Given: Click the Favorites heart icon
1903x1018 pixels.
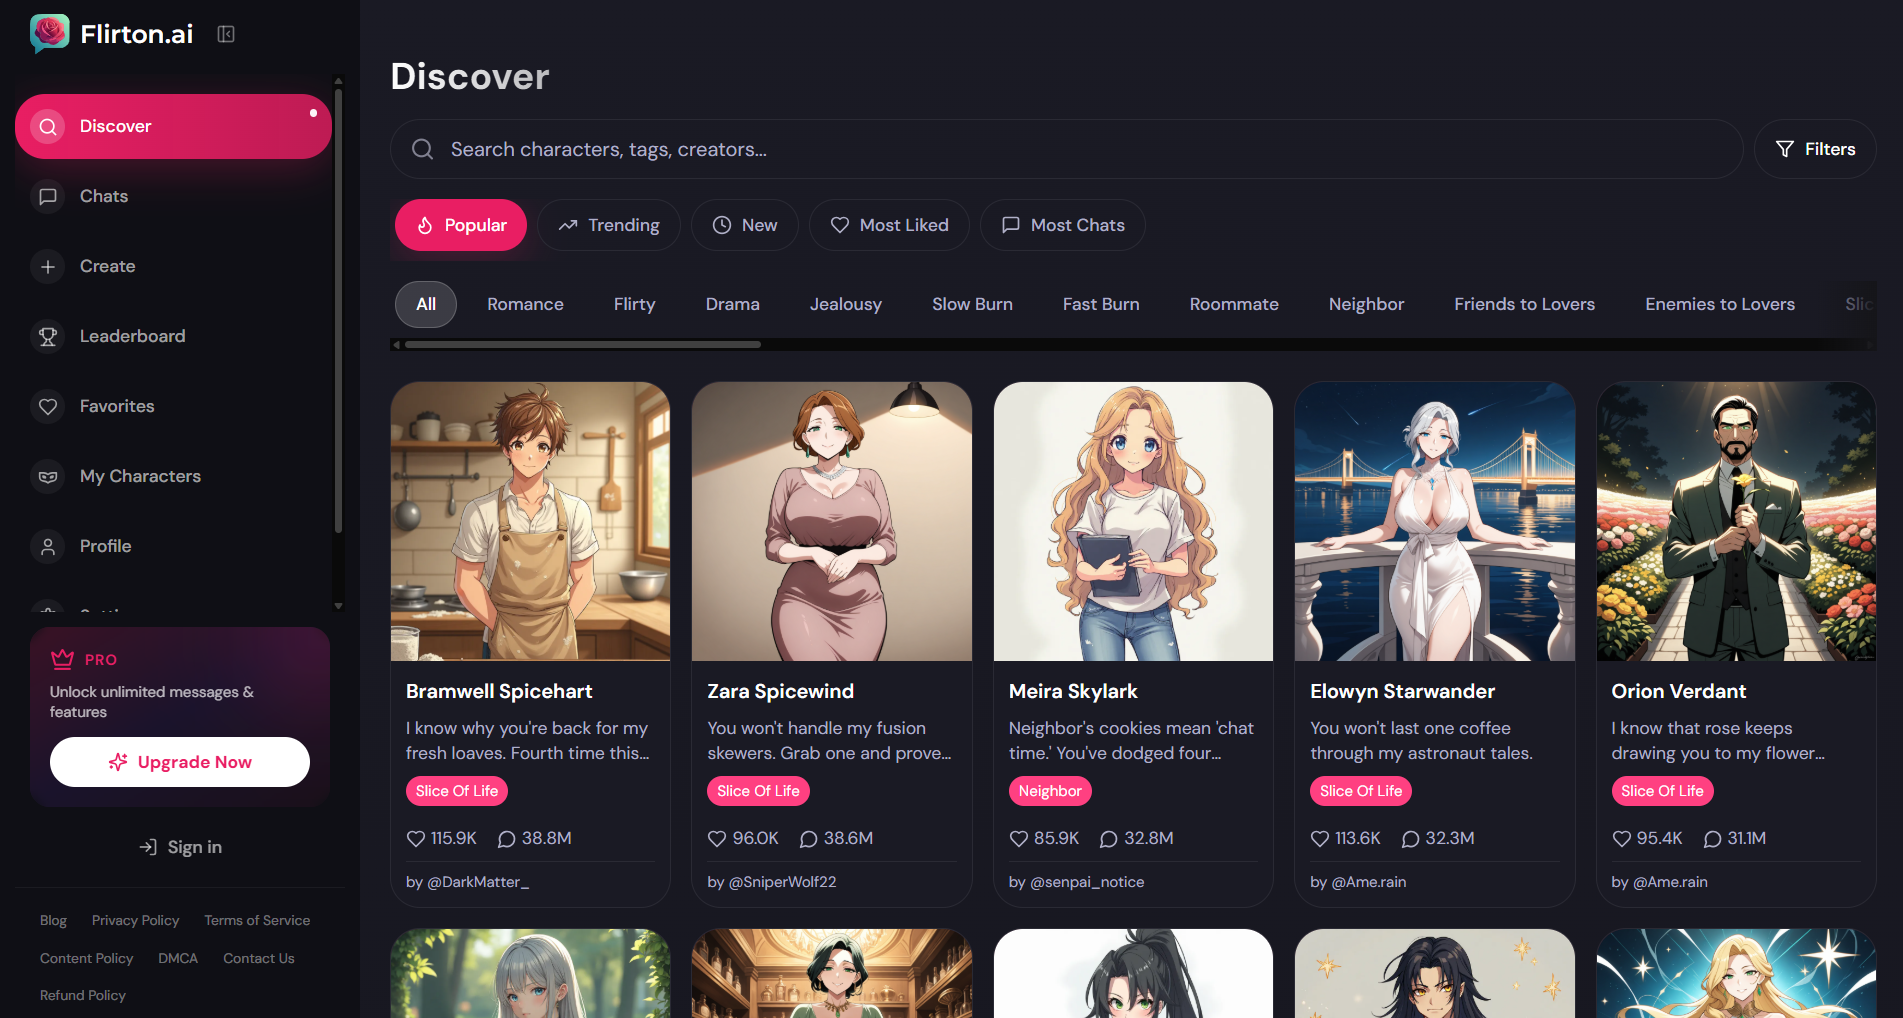Looking at the screenshot, I should click(47, 406).
